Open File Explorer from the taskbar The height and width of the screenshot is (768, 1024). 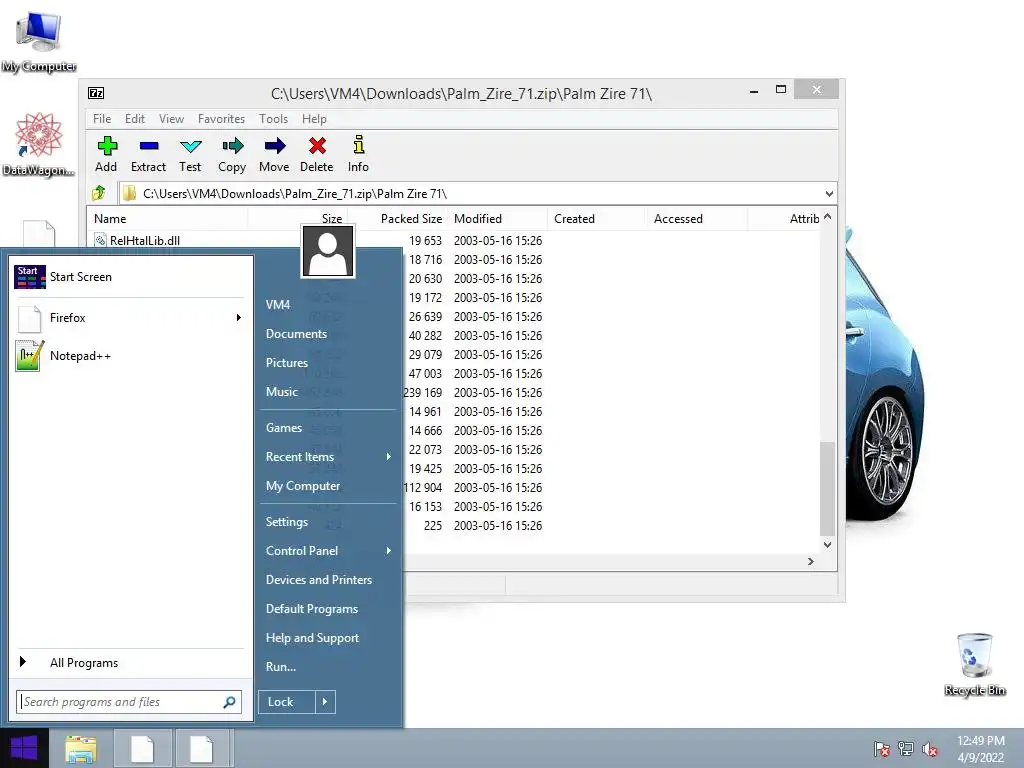click(81, 749)
